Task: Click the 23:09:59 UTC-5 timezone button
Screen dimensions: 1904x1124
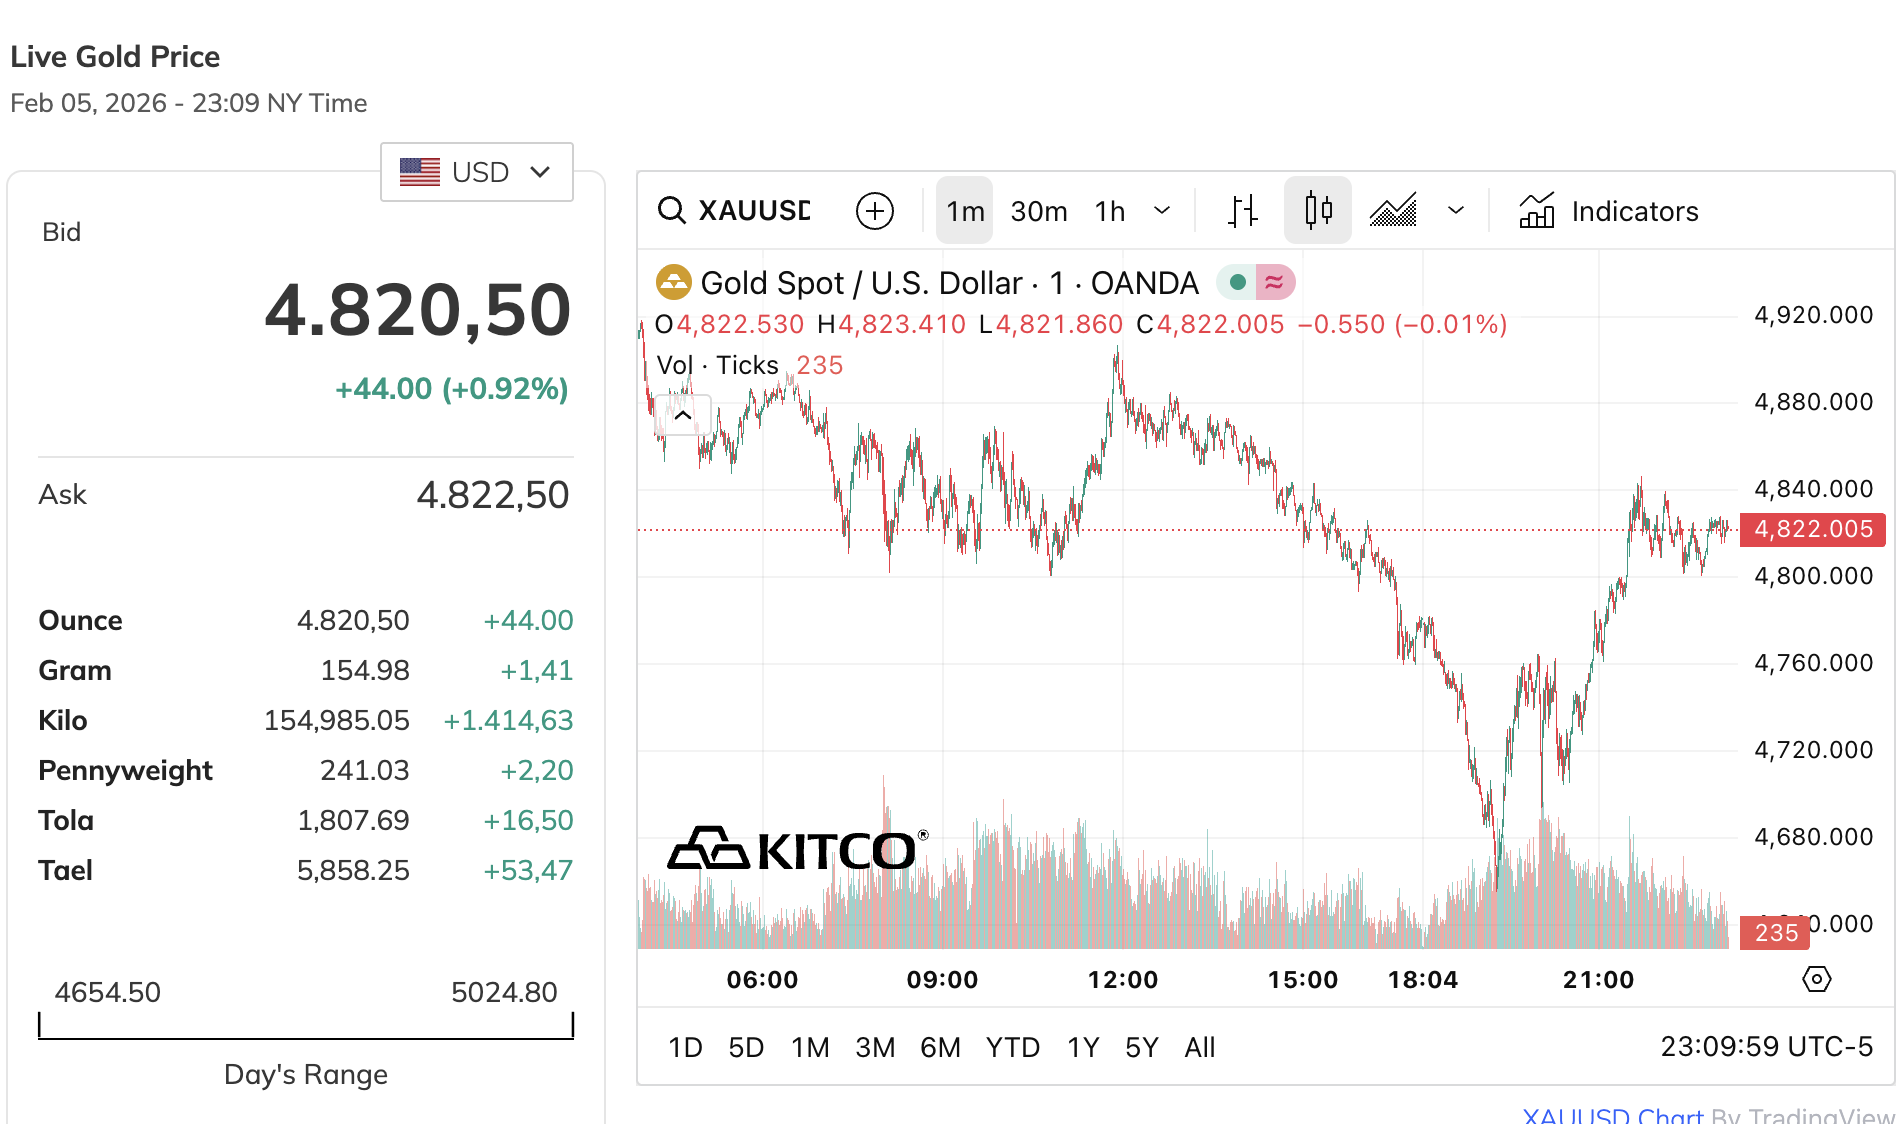Action: (x=1766, y=1047)
